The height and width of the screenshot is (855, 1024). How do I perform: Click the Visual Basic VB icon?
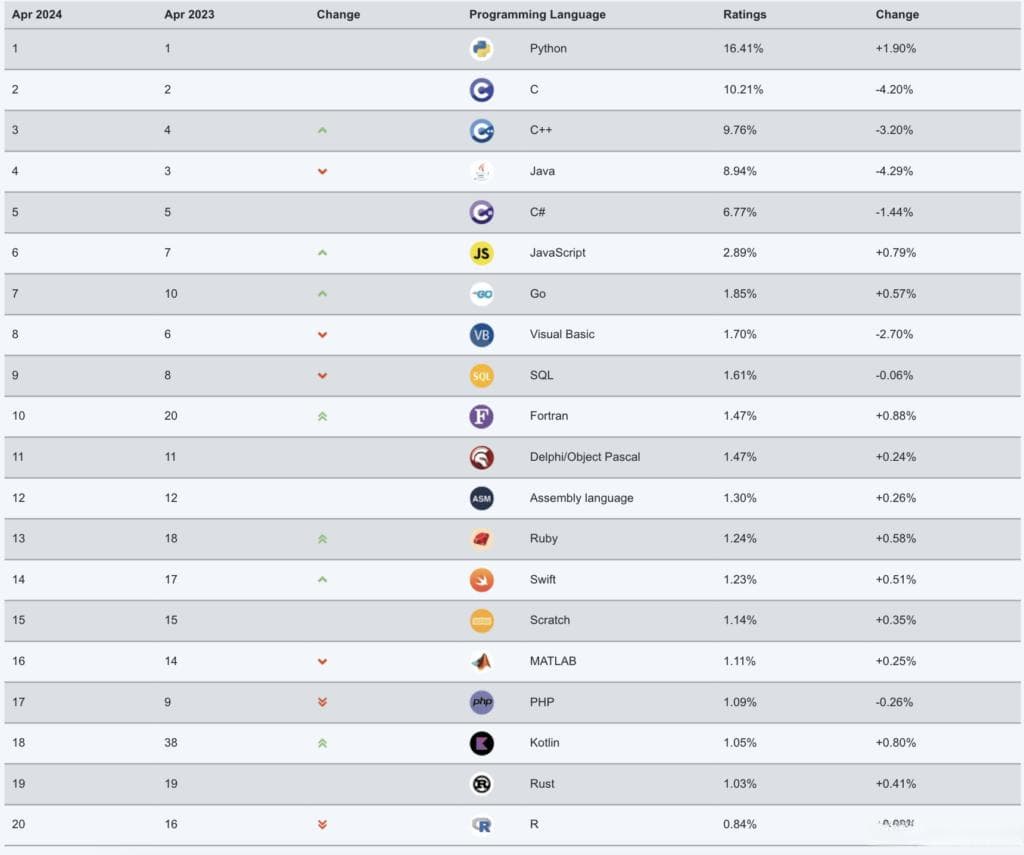tap(481, 335)
